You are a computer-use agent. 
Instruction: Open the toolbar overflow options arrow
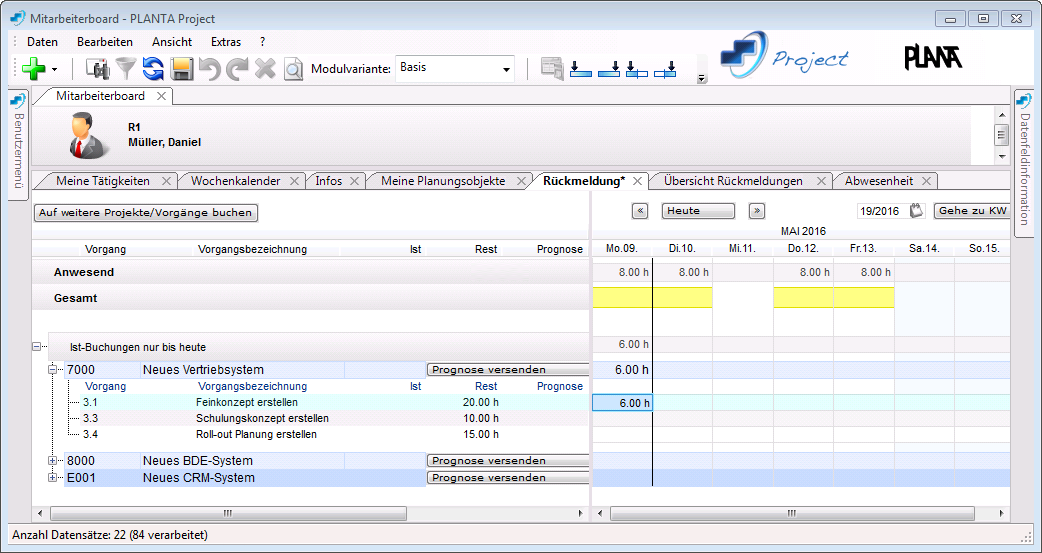[701, 79]
